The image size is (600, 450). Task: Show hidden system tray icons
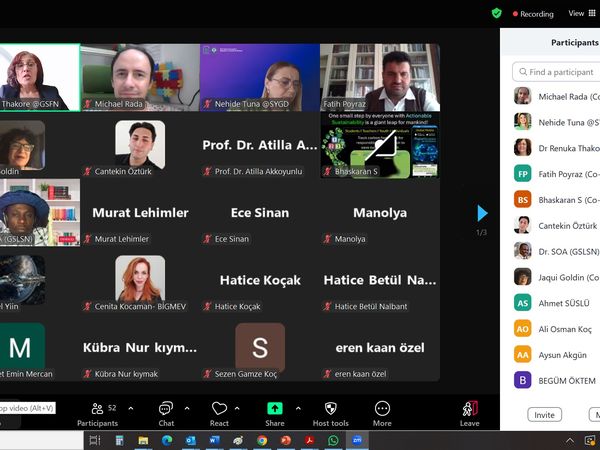pos(569,441)
